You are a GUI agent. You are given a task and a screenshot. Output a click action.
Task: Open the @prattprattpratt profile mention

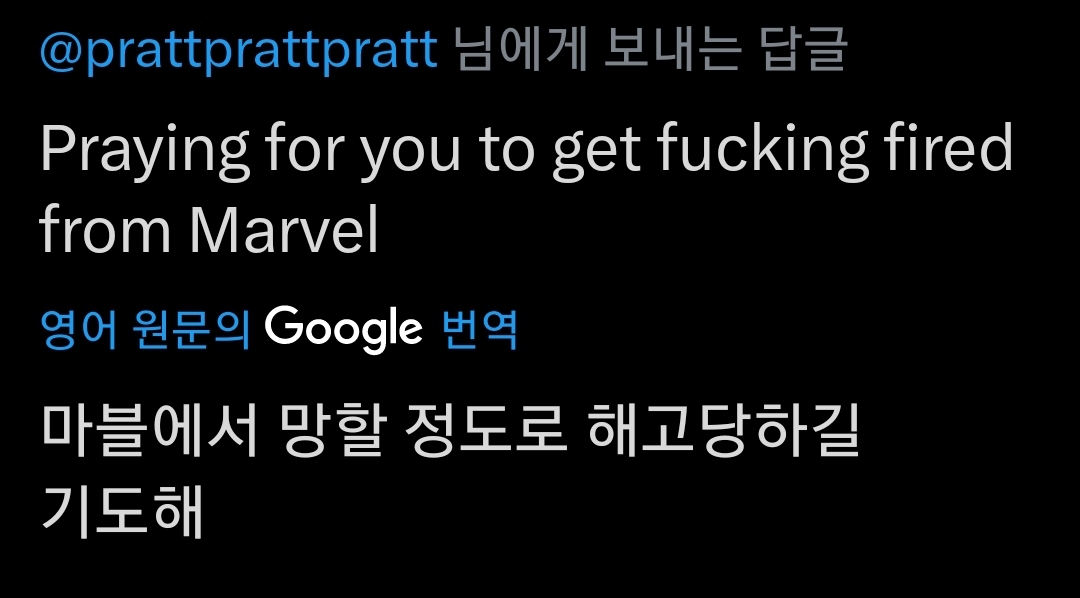[238, 50]
